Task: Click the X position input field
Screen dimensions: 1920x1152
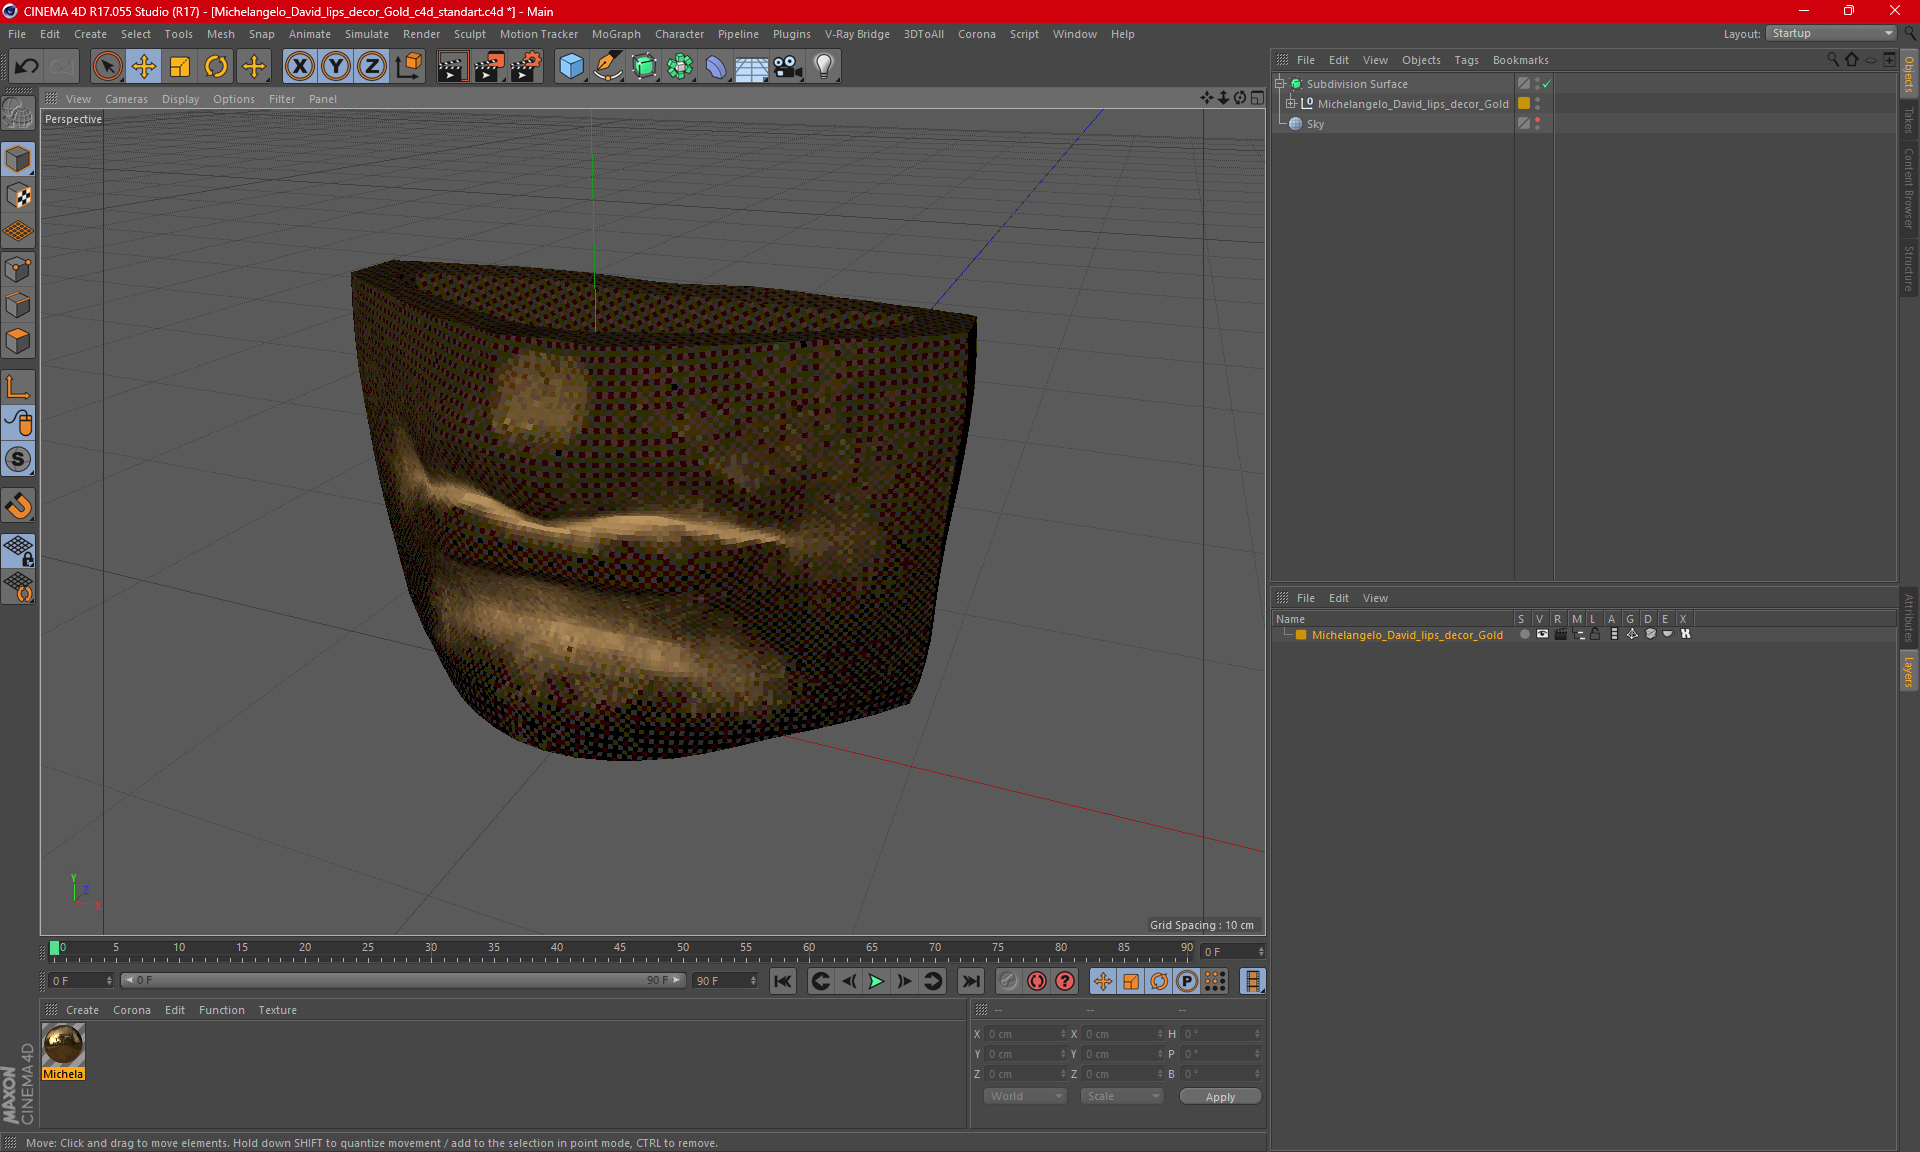Action: [1026, 1034]
